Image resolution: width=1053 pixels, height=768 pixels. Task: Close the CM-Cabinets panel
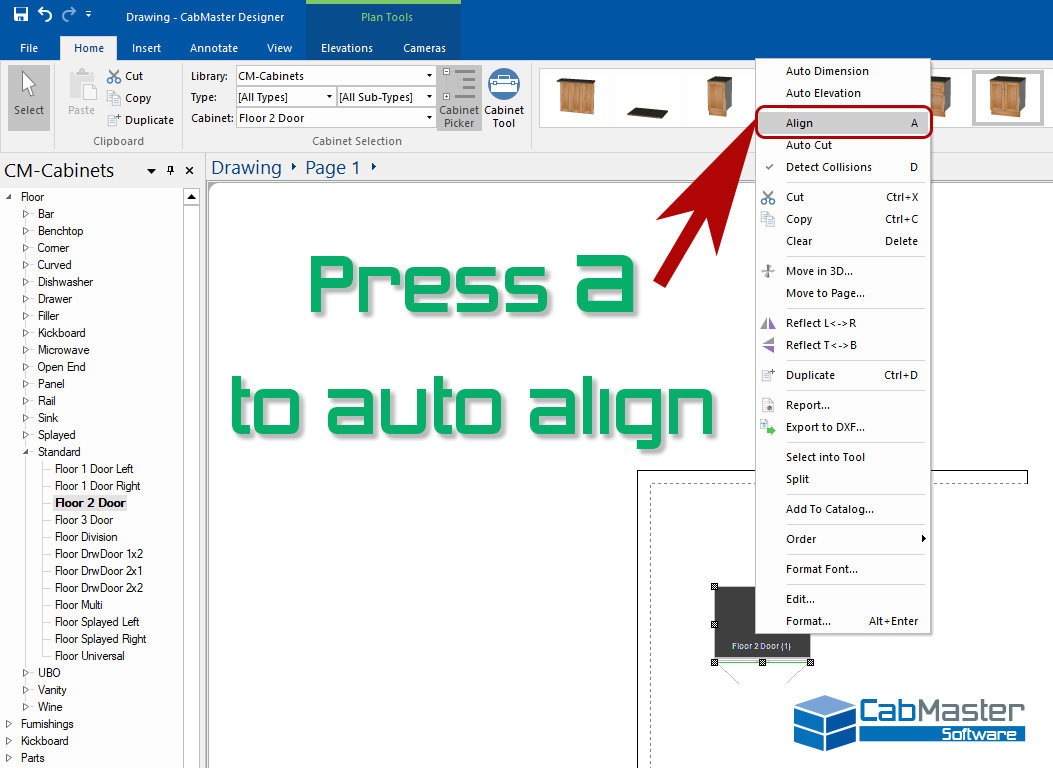(x=189, y=171)
